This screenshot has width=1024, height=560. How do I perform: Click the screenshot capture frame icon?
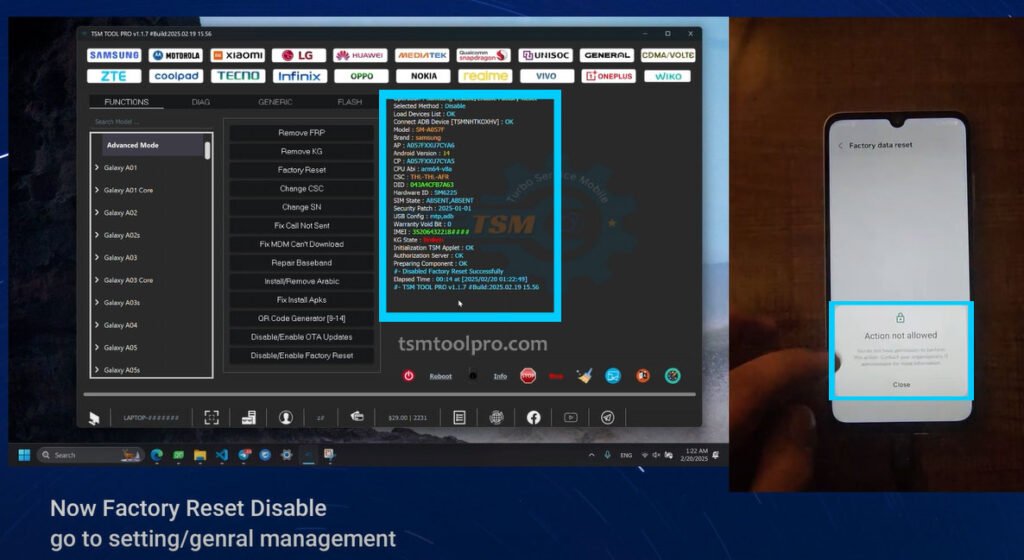pyautogui.click(x=212, y=418)
